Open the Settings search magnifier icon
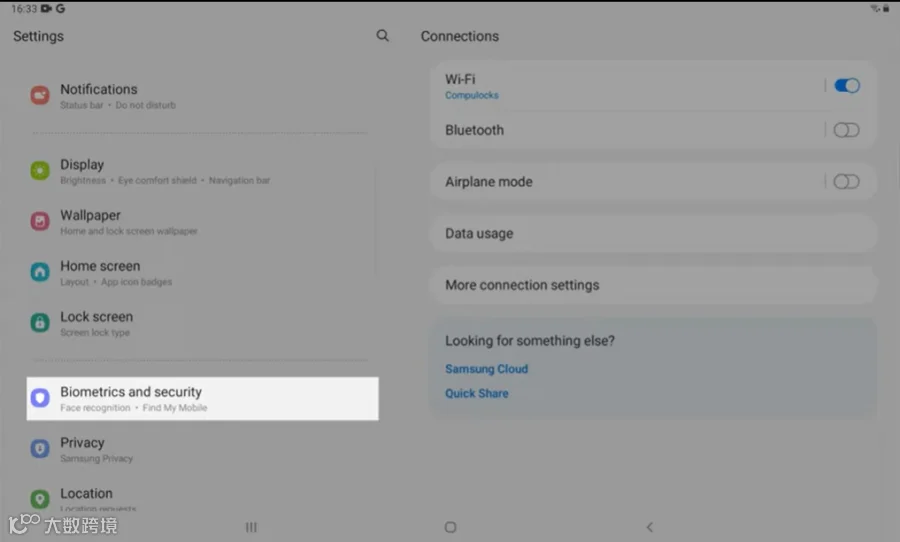The height and width of the screenshot is (542, 900). pyautogui.click(x=383, y=36)
